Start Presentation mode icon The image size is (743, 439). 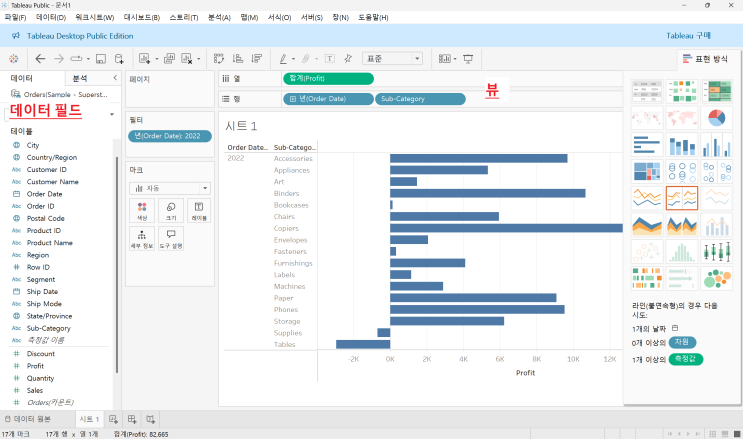pyautogui.click(x=468, y=59)
